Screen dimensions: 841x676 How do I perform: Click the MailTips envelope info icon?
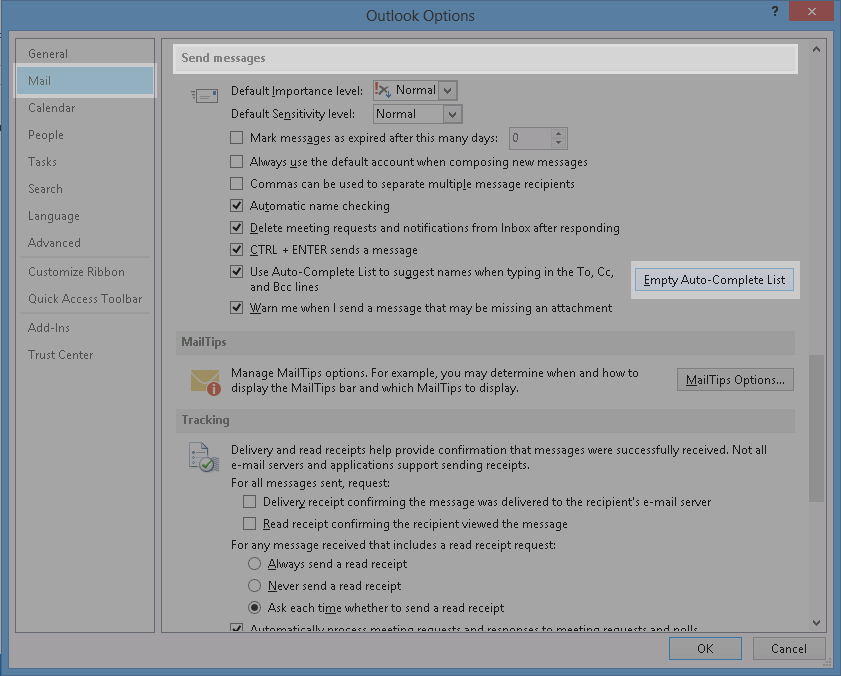pyautogui.click(x=205, y=382)
